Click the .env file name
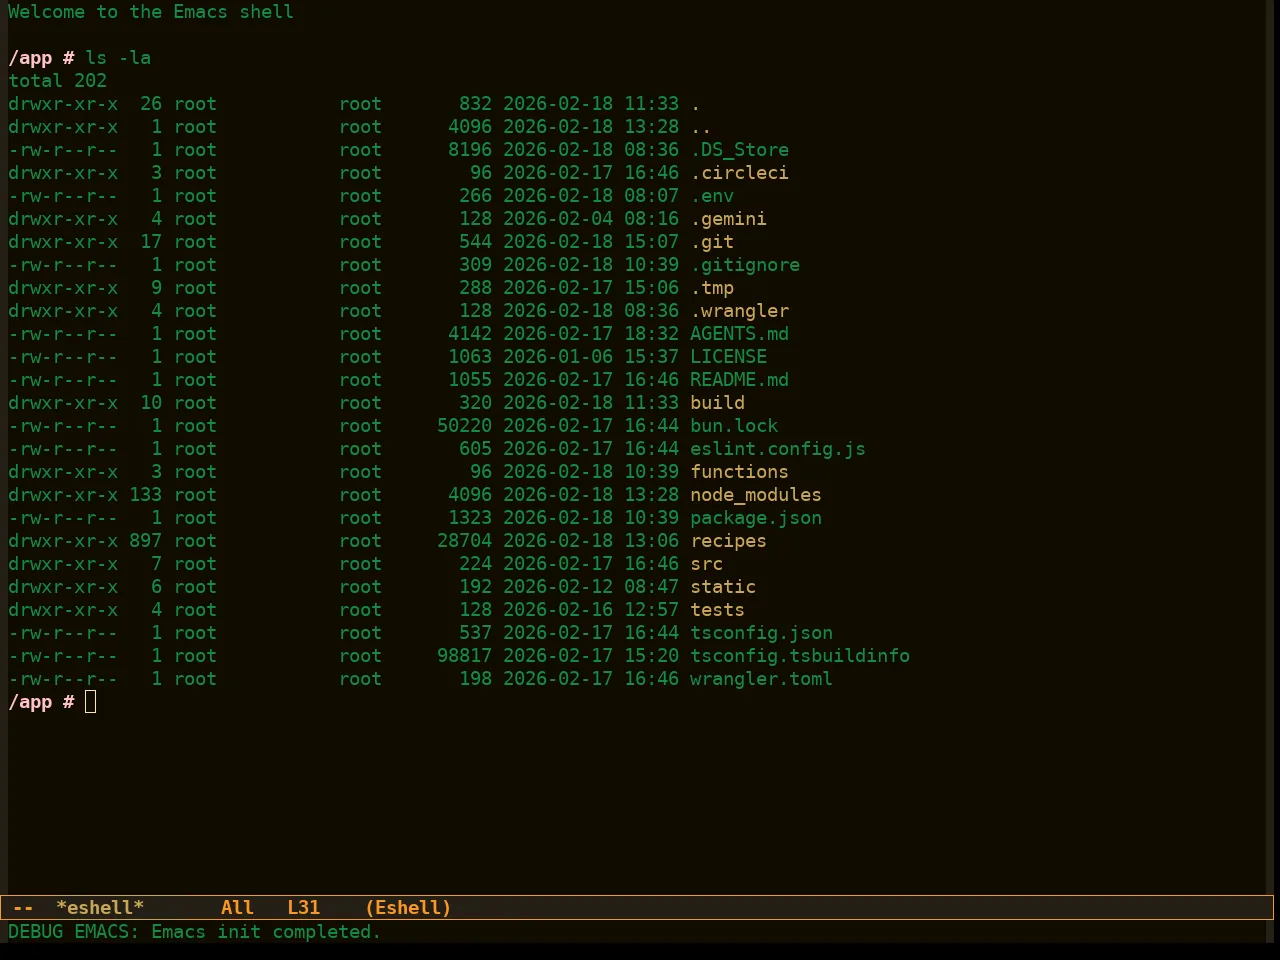 [712, 196]
